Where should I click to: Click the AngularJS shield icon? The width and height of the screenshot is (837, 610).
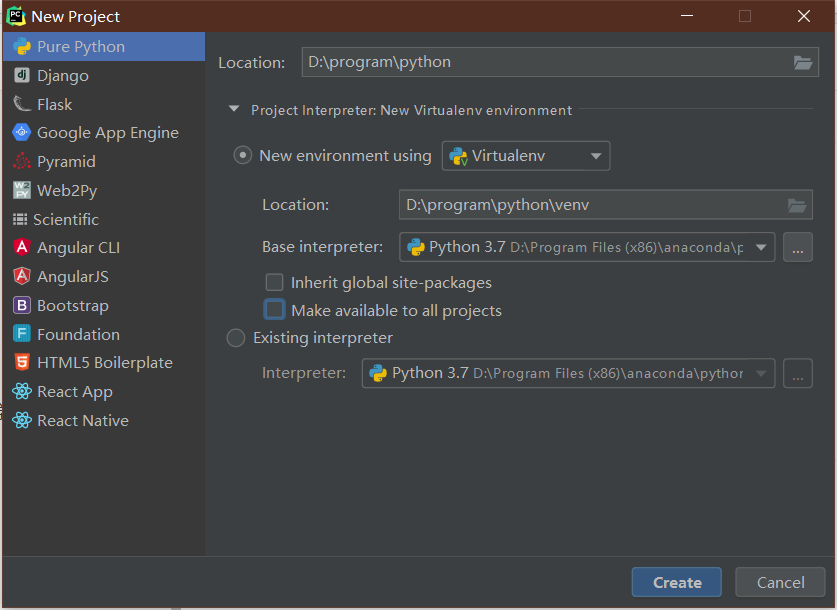(x=22, y=276)
